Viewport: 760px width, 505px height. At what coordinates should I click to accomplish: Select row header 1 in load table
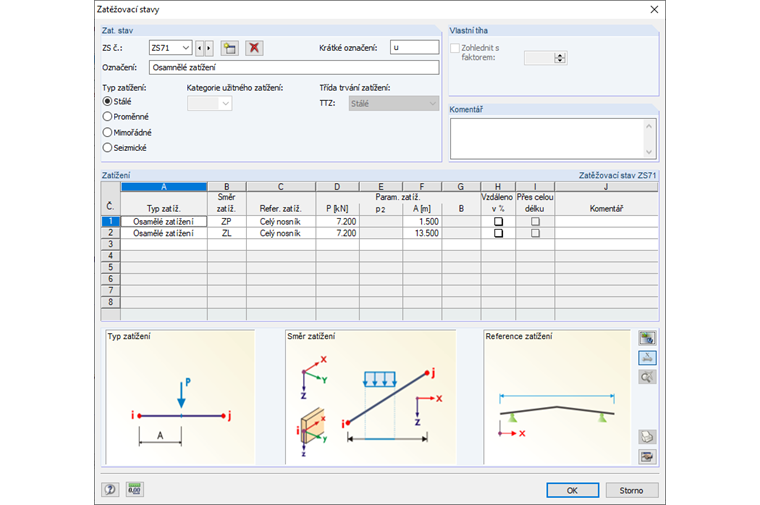pyautogui.click(x=111, y=221)
